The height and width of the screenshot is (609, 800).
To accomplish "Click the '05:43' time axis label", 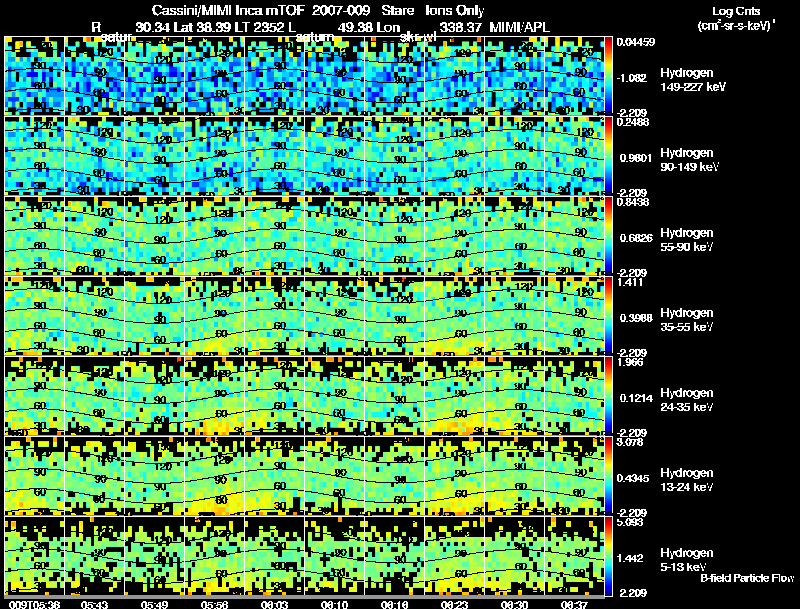I will pos(95,604).
